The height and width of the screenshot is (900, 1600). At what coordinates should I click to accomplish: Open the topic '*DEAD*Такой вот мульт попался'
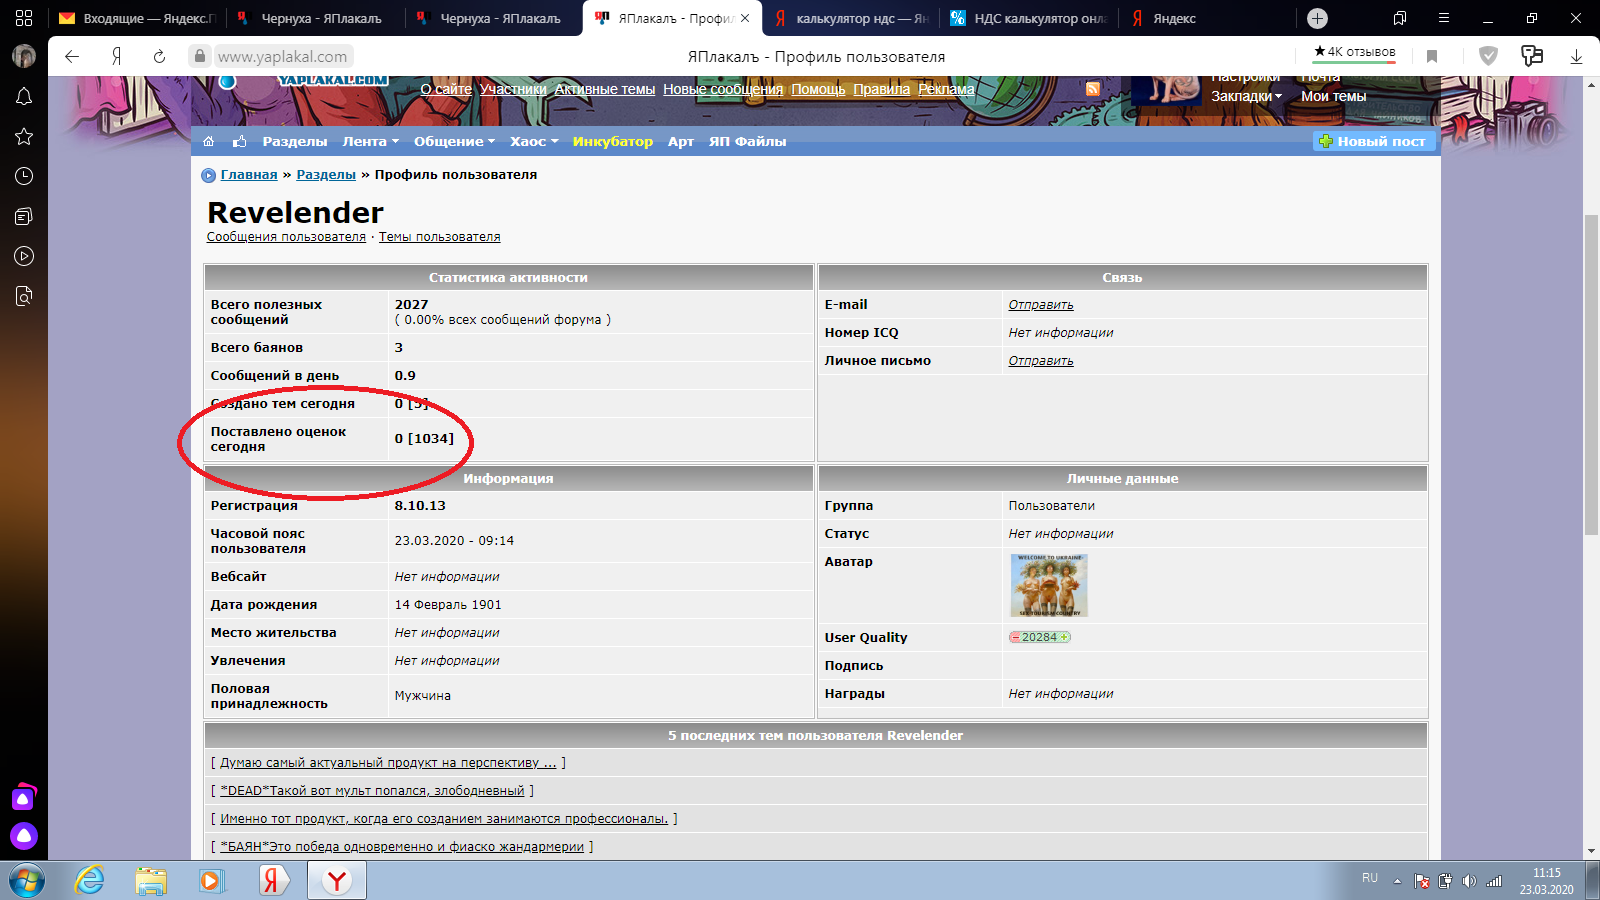coord(372,791)
